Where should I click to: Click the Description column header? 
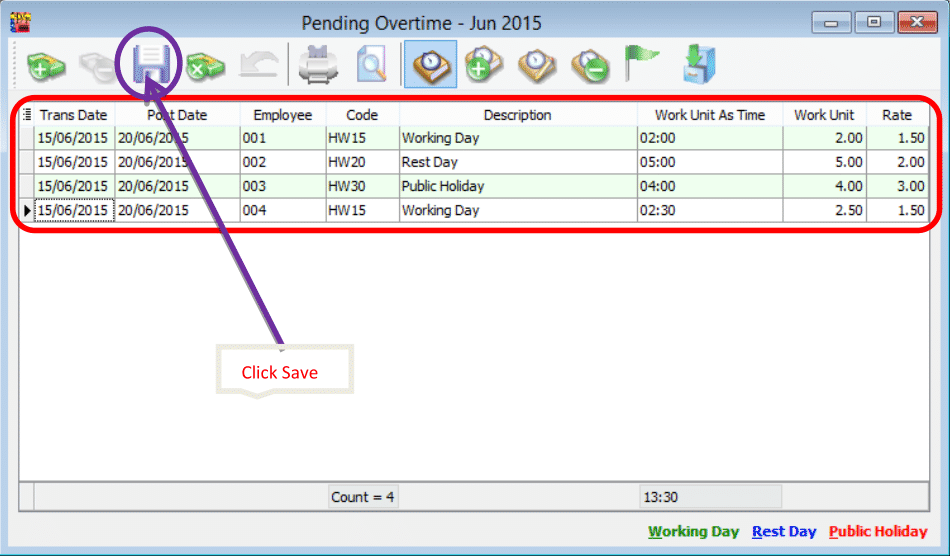pos(517,115)
